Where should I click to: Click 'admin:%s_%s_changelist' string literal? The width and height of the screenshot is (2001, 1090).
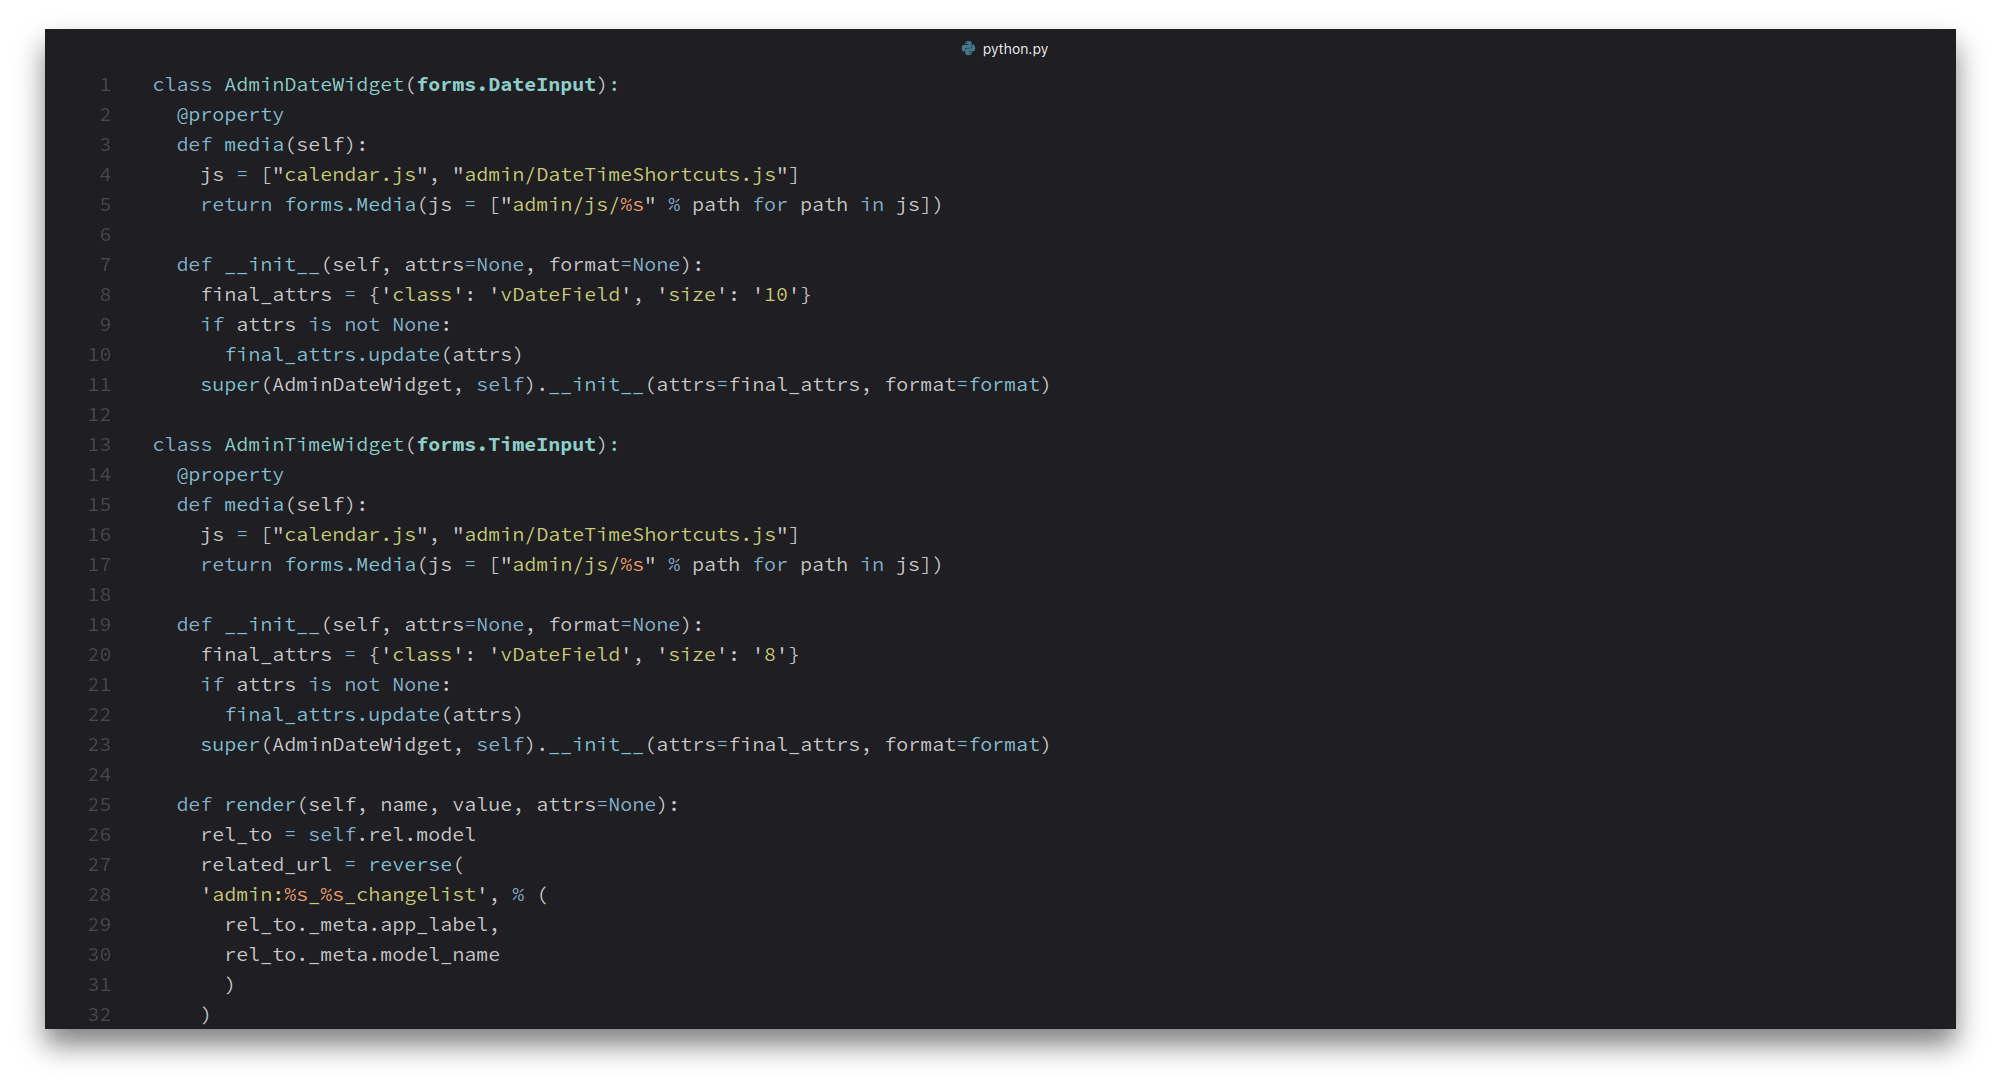(x=344, y=895)
